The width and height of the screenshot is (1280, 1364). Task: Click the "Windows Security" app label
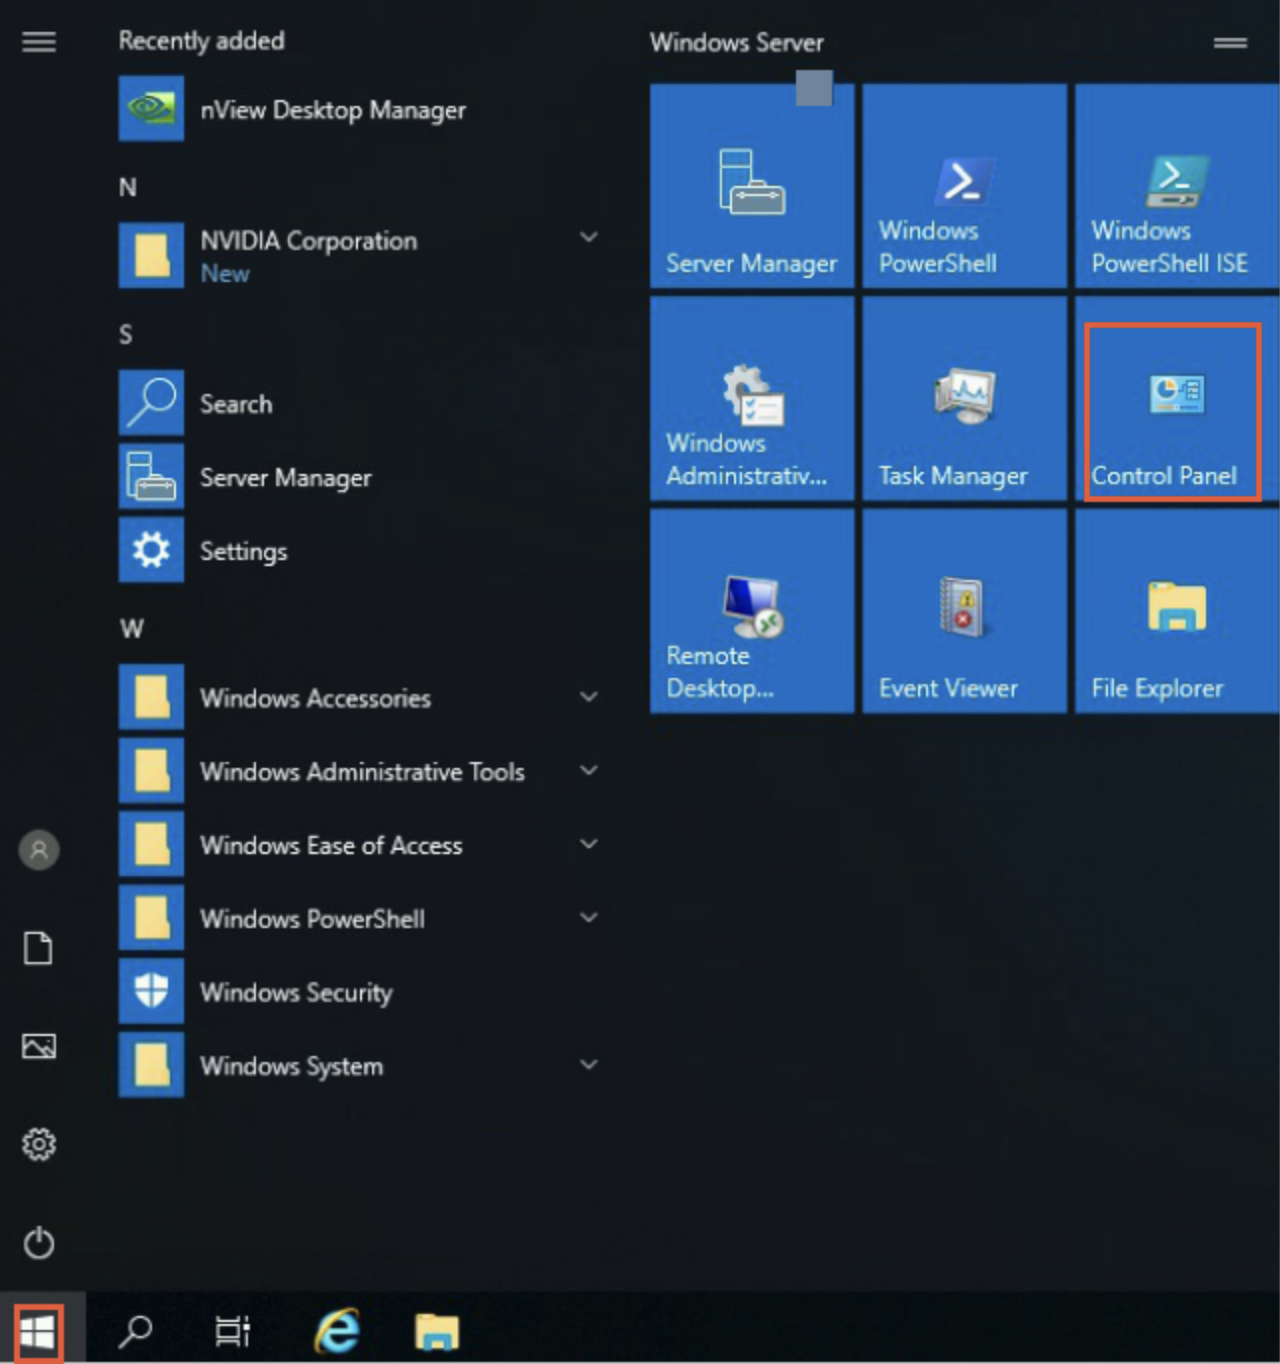296,992
